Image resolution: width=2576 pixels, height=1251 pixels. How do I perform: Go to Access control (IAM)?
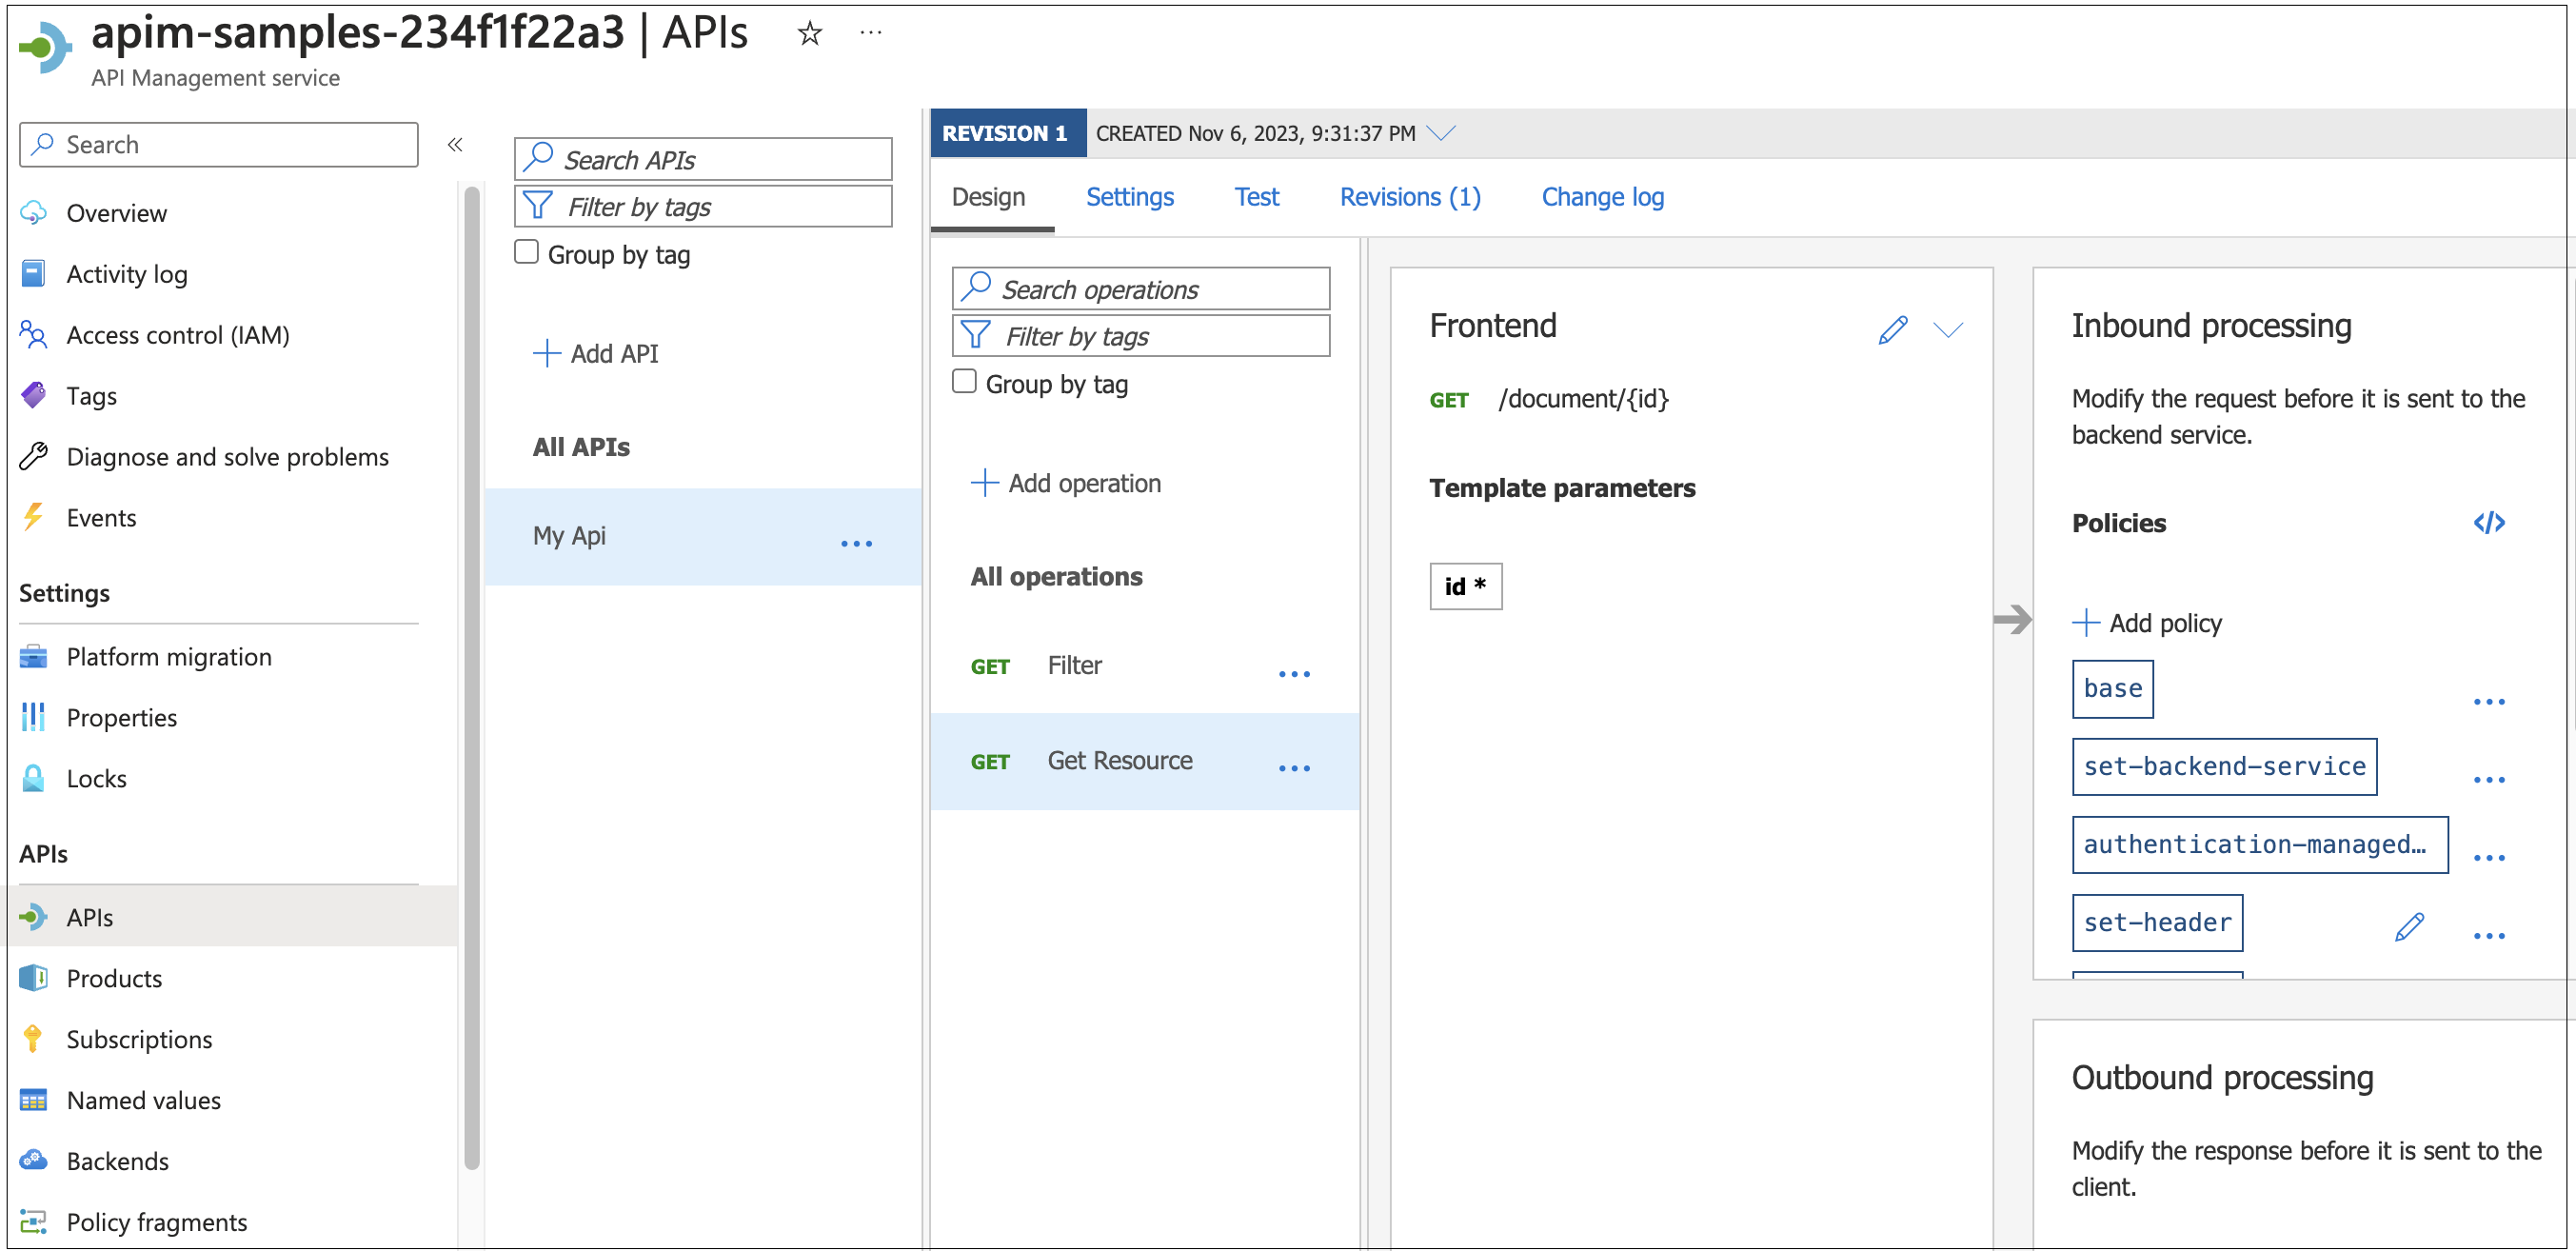177,335
